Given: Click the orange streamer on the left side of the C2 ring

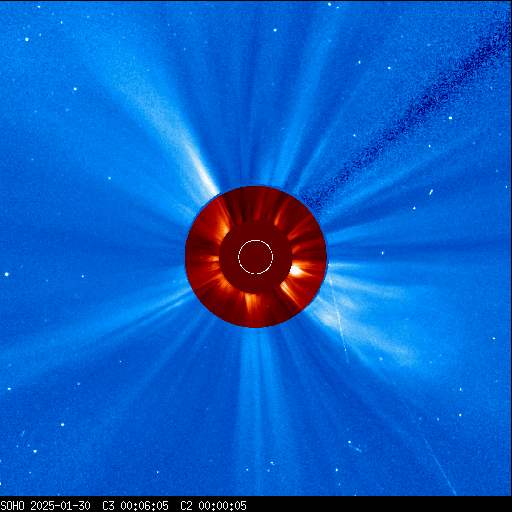Looking at the screenshot, I should click(x=208, y=258).
